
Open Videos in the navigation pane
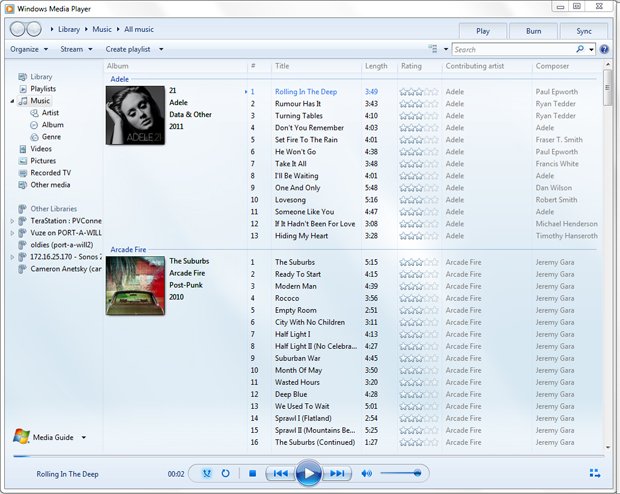41,149
